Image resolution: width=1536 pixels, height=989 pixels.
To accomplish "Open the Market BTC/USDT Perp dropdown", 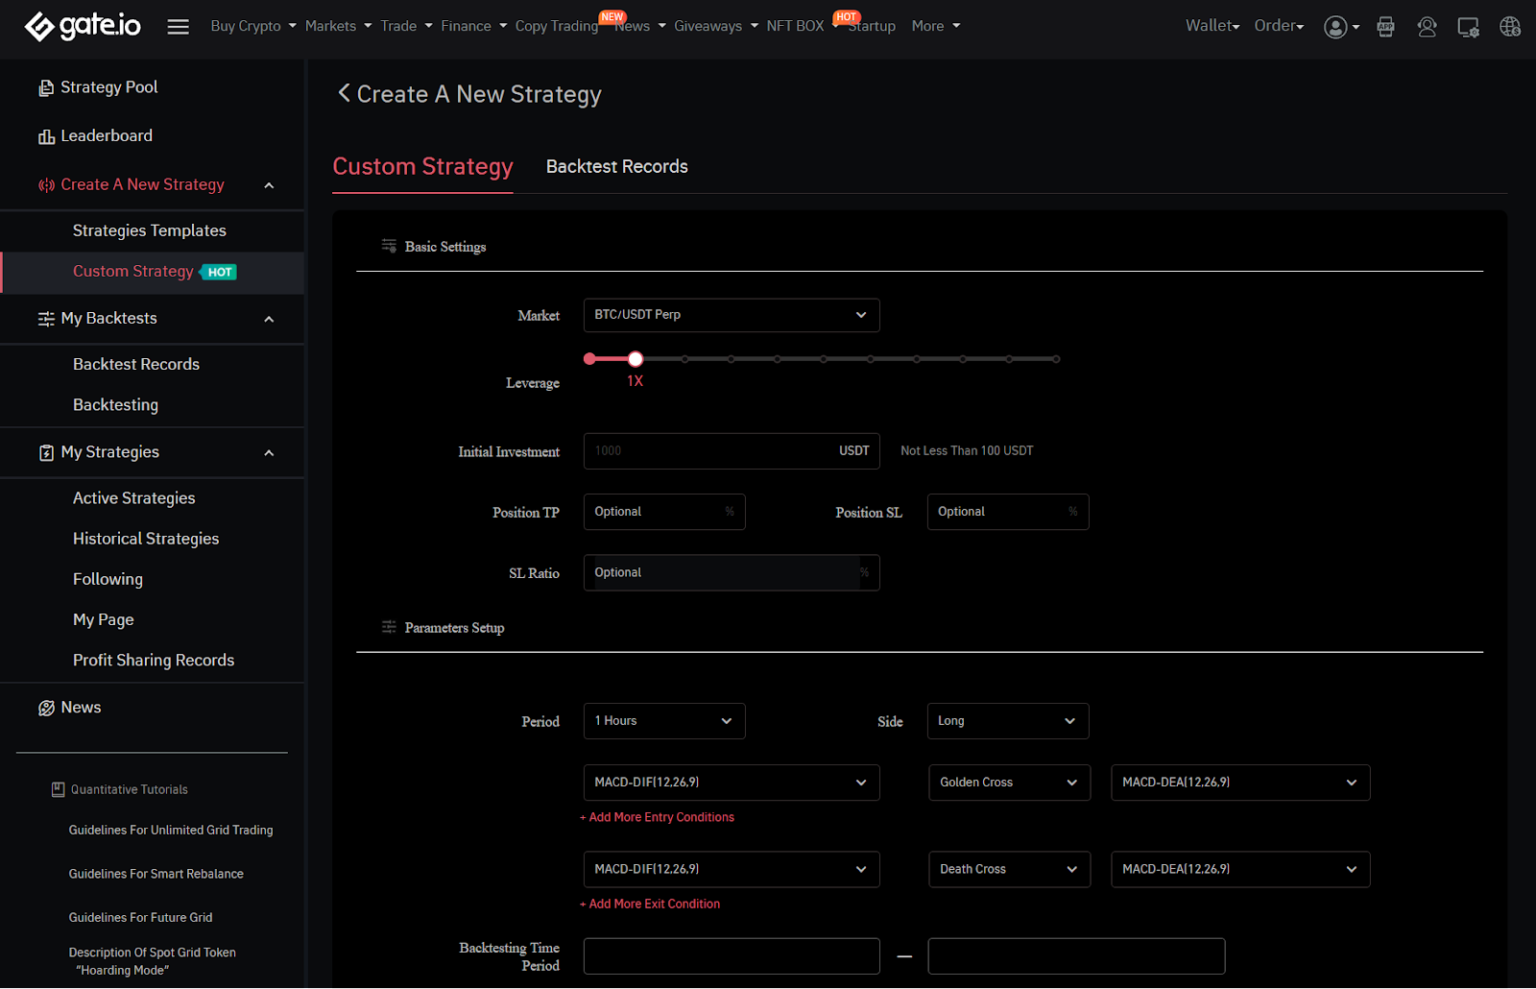I will tap(731, 315).
